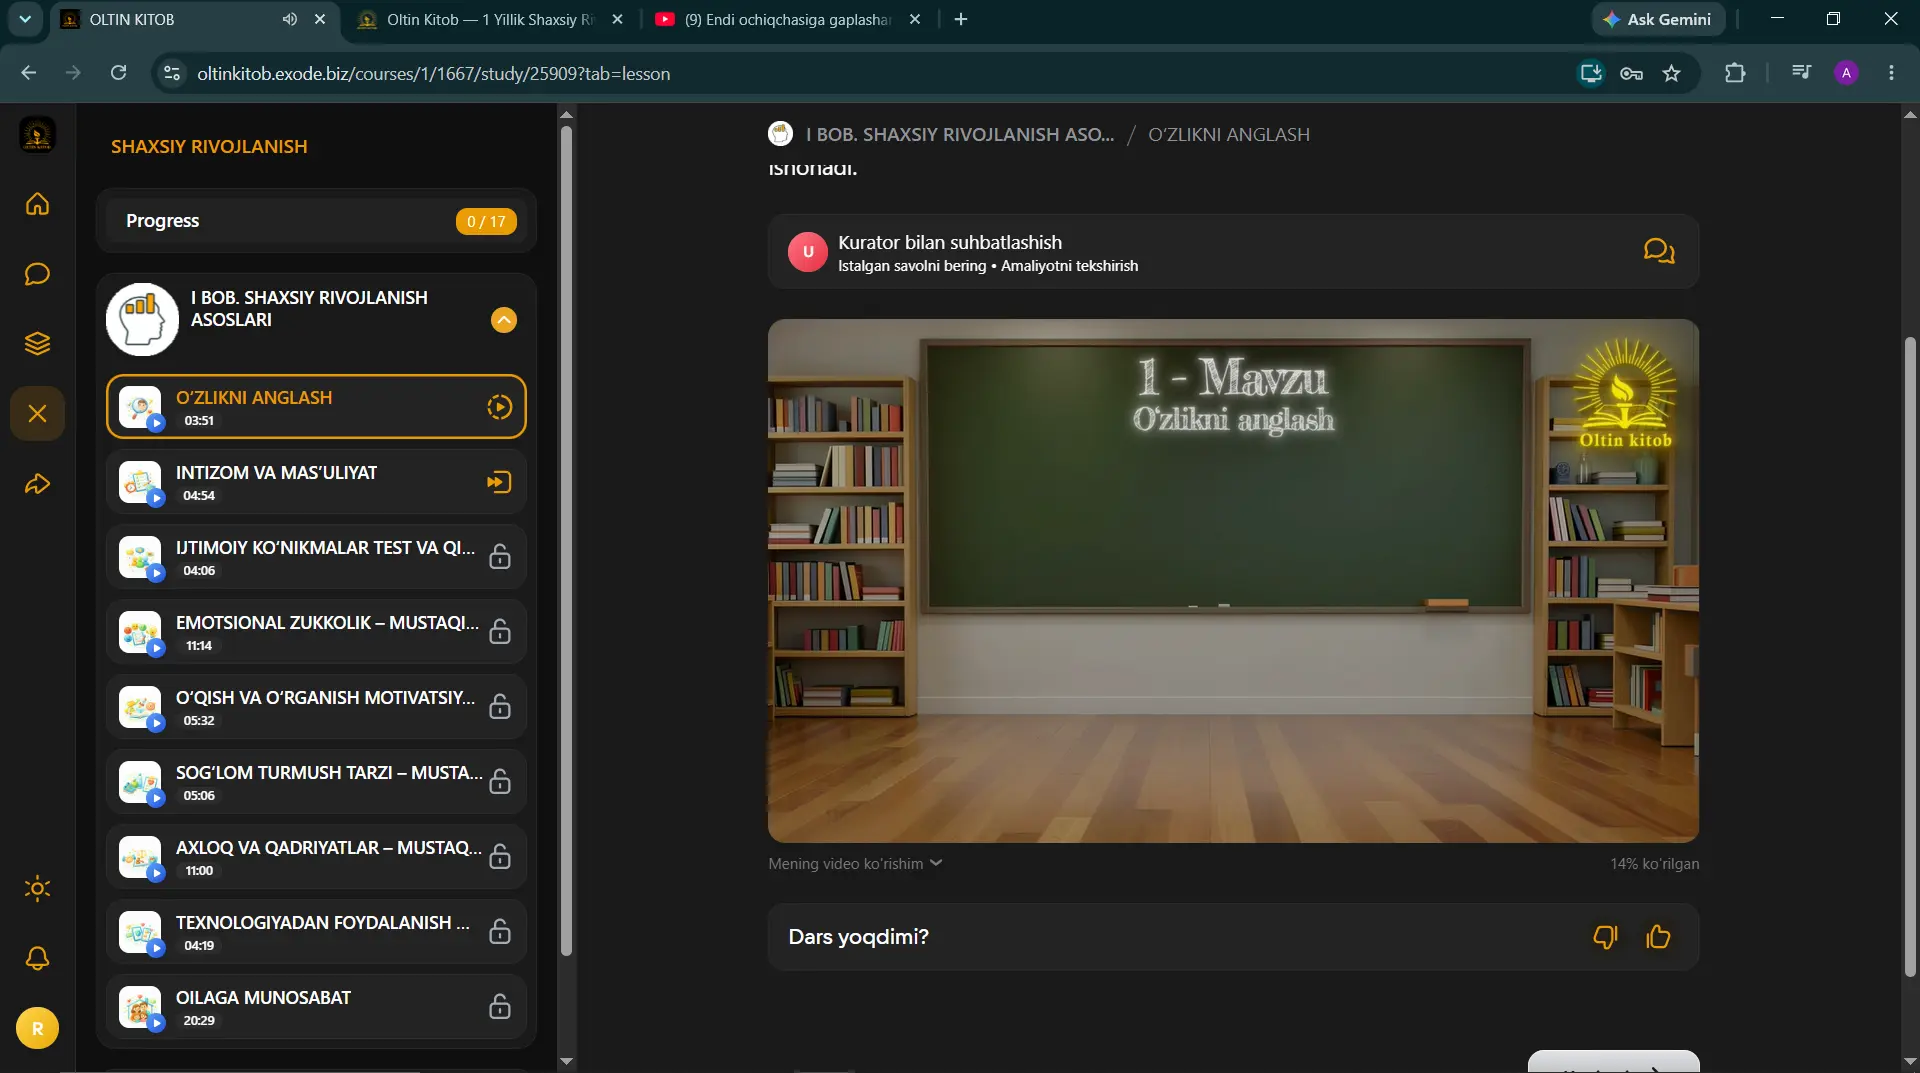Screen dimensions: 1920x1073
Task: Click the Oltin Kitob logo at top of sidebar
Action: tap(37, 135)
